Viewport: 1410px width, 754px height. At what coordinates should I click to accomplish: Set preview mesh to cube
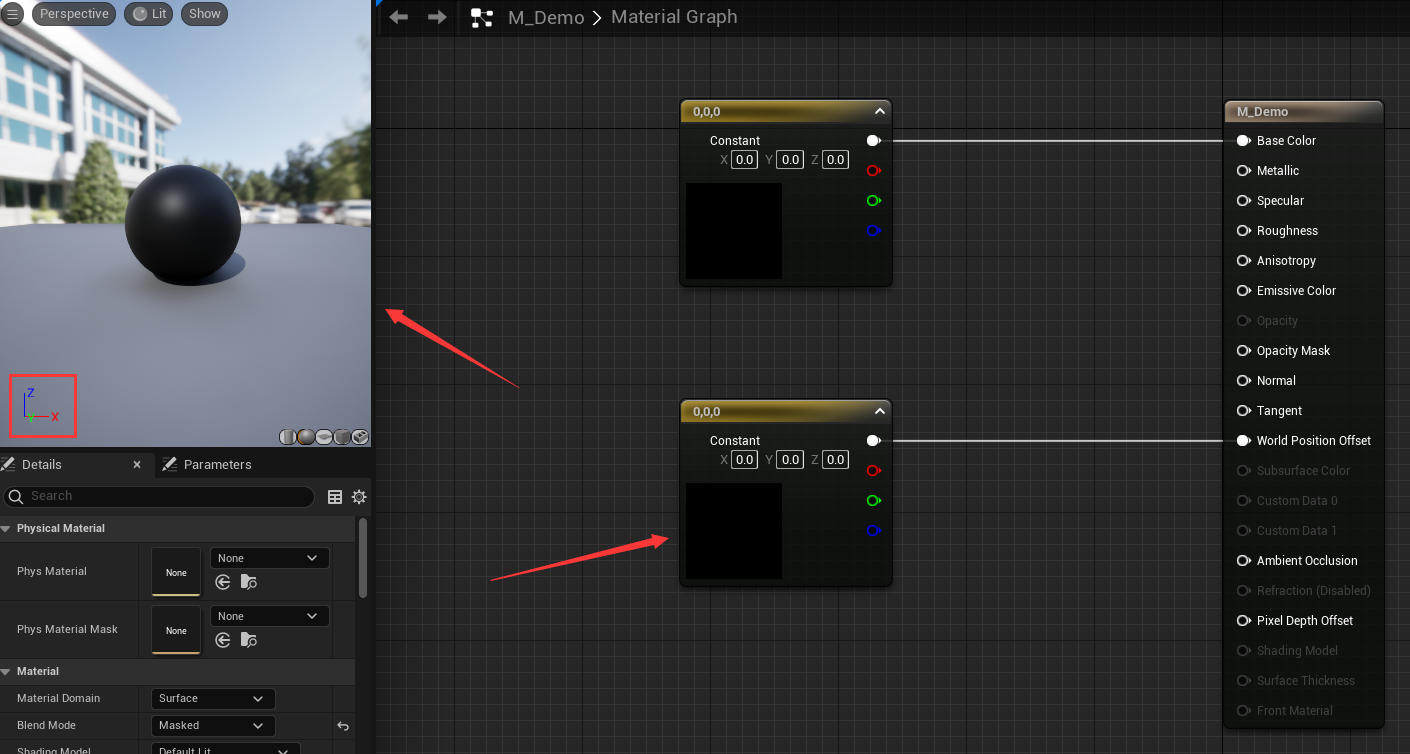(x=342, y=437)
